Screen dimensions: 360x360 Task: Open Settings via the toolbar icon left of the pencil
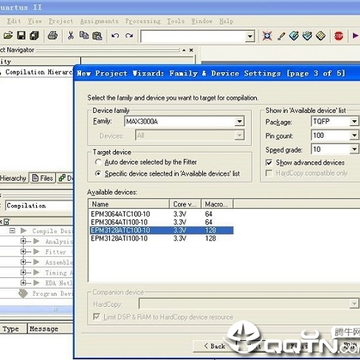pyautogui.click(x=267, y=36)
